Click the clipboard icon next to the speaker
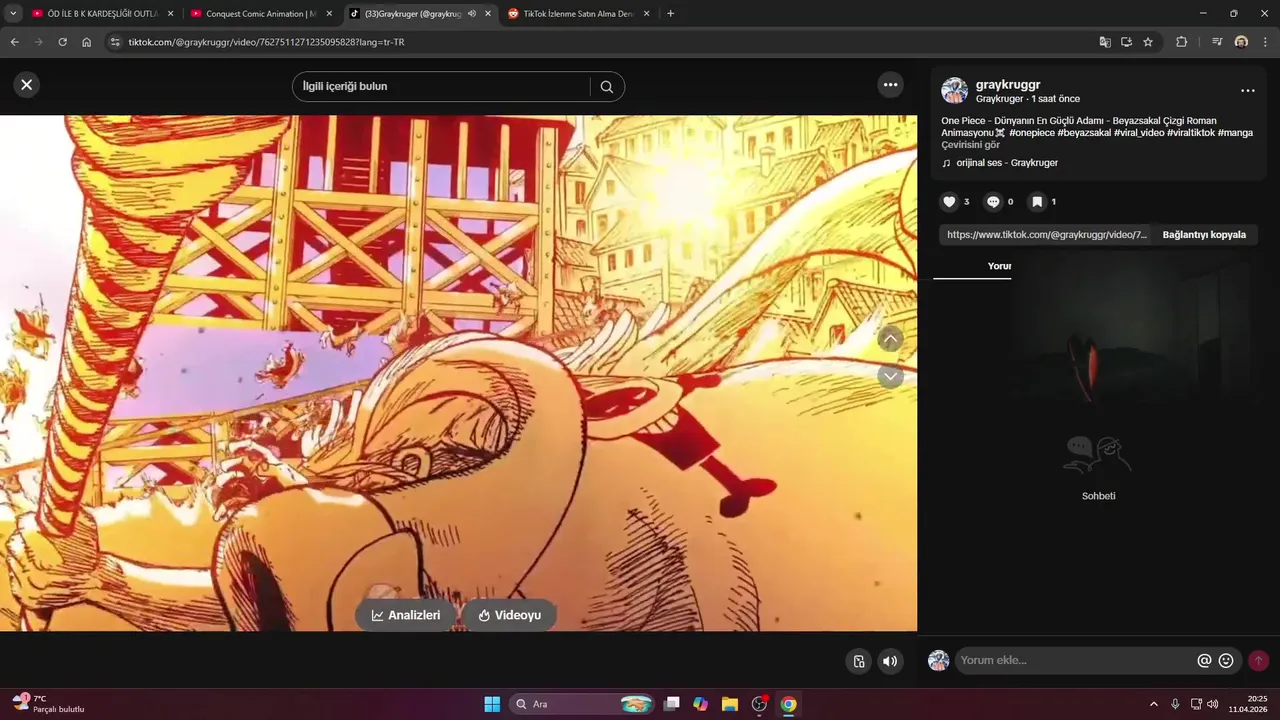Screen dimensions: 1280x720 click(x=859, y=661)
